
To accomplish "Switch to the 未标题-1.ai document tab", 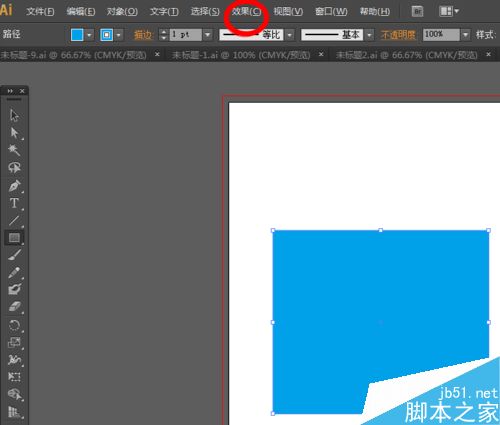I will 241,55.
